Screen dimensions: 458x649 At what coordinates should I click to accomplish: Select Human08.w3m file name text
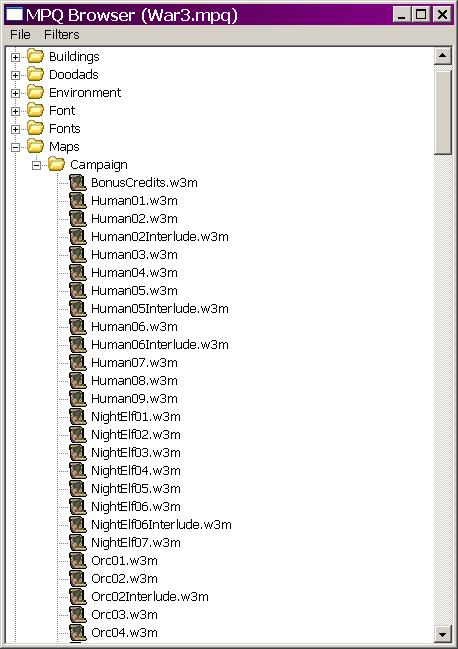(x=134, y=381)
